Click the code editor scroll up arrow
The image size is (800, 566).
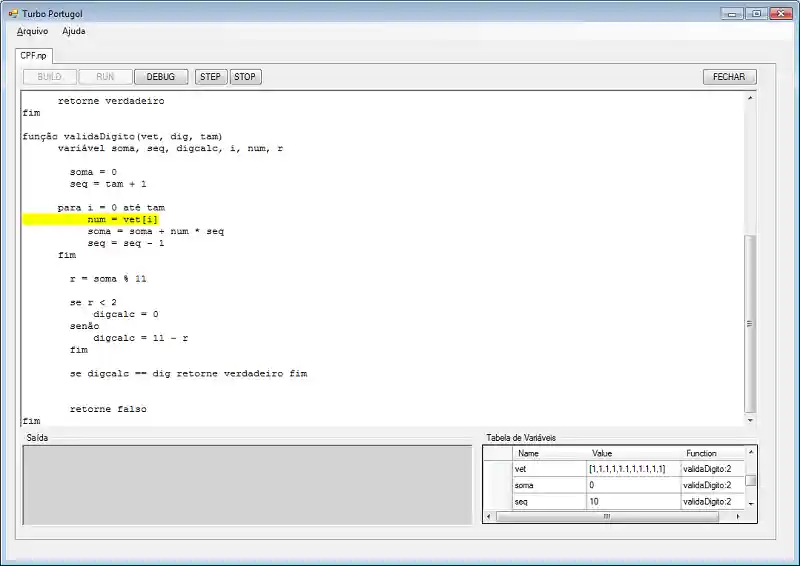coord(751,100)
